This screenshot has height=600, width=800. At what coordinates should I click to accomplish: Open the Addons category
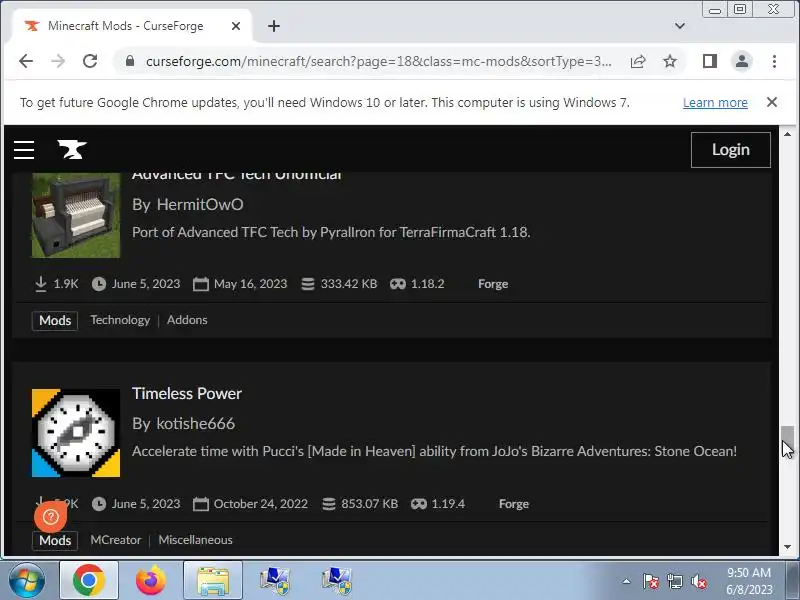pyautogui.click(x=187, y=320)
